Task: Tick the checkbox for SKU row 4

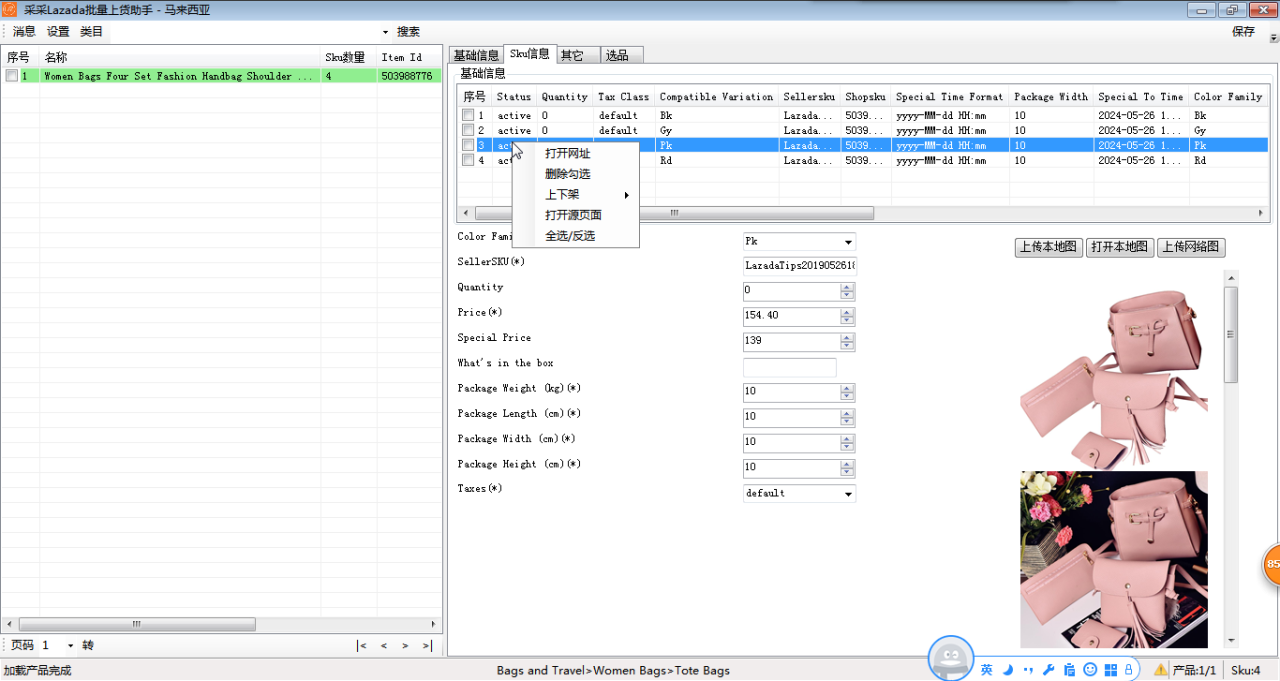Action: point(468,161)
